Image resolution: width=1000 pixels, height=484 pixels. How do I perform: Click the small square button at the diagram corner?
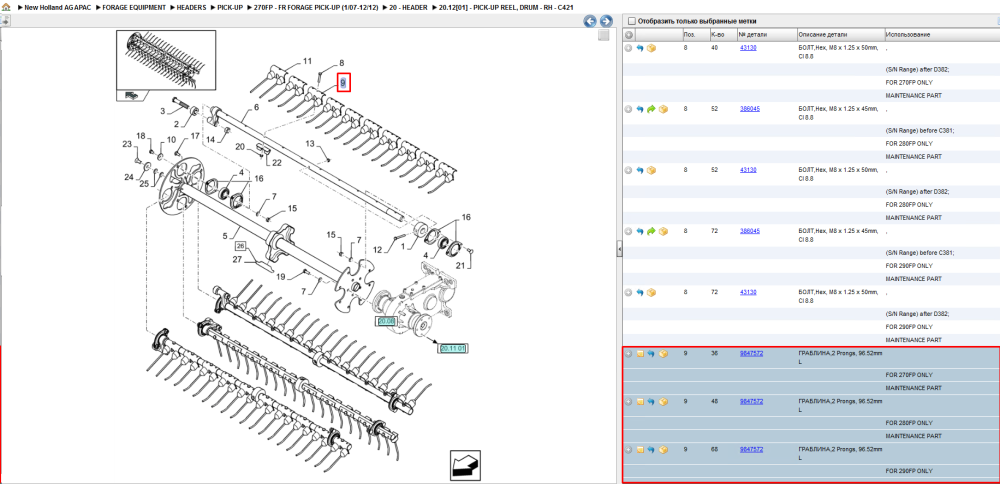603,36
